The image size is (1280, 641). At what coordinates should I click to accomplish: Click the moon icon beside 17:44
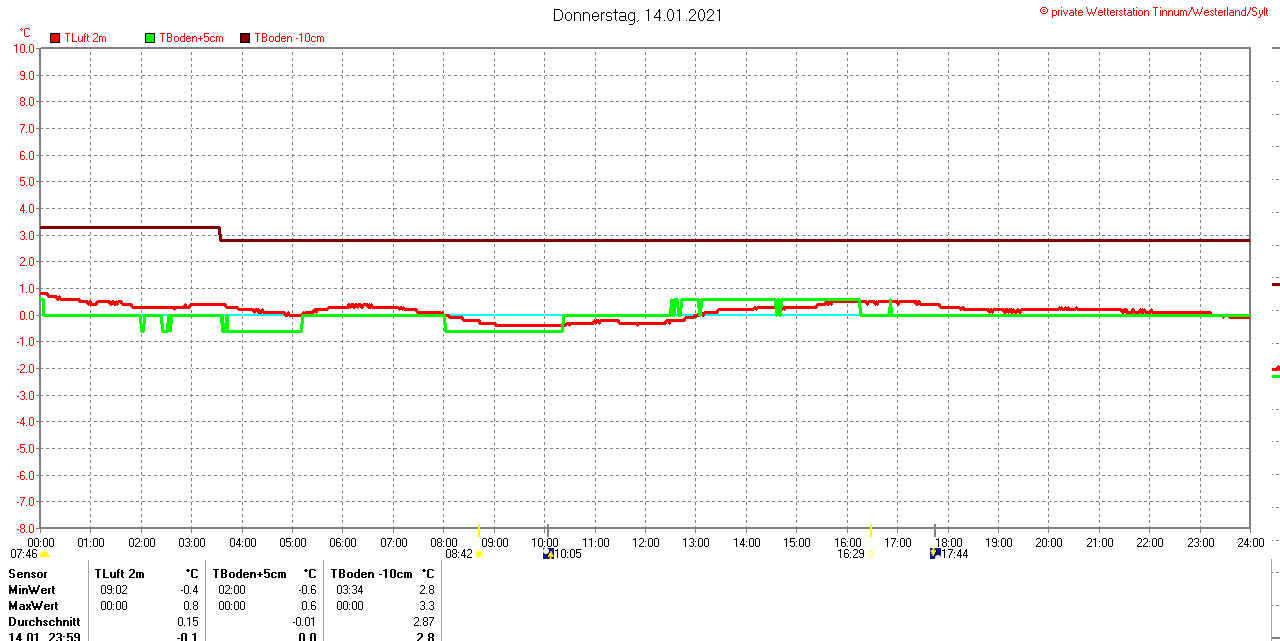(935, 554)
